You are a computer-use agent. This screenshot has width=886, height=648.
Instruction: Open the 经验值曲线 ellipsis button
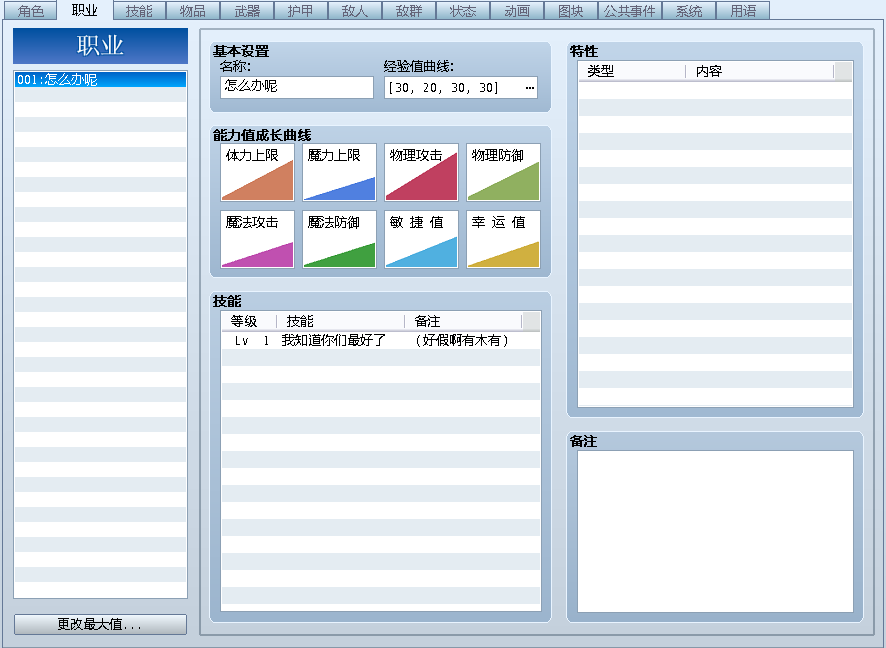click(x=529, y=88)
